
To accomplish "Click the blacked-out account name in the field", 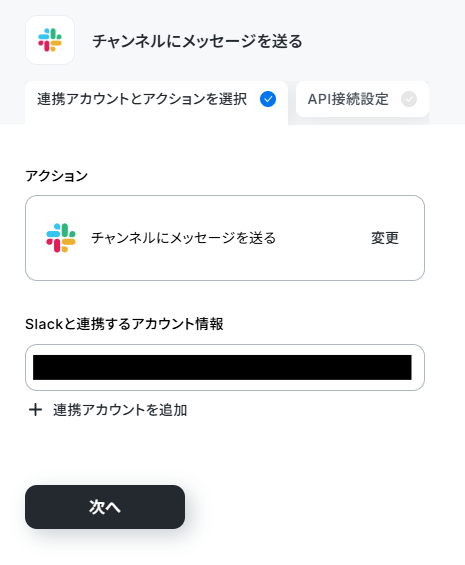I will (222, 367).
